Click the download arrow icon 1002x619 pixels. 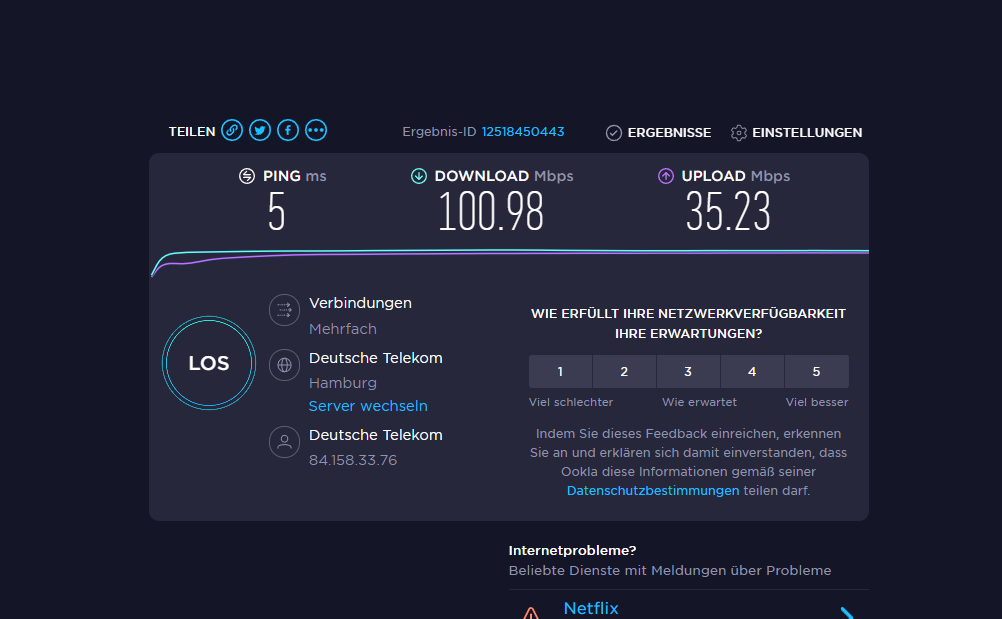pyautogui.click(x=419, y=176)
